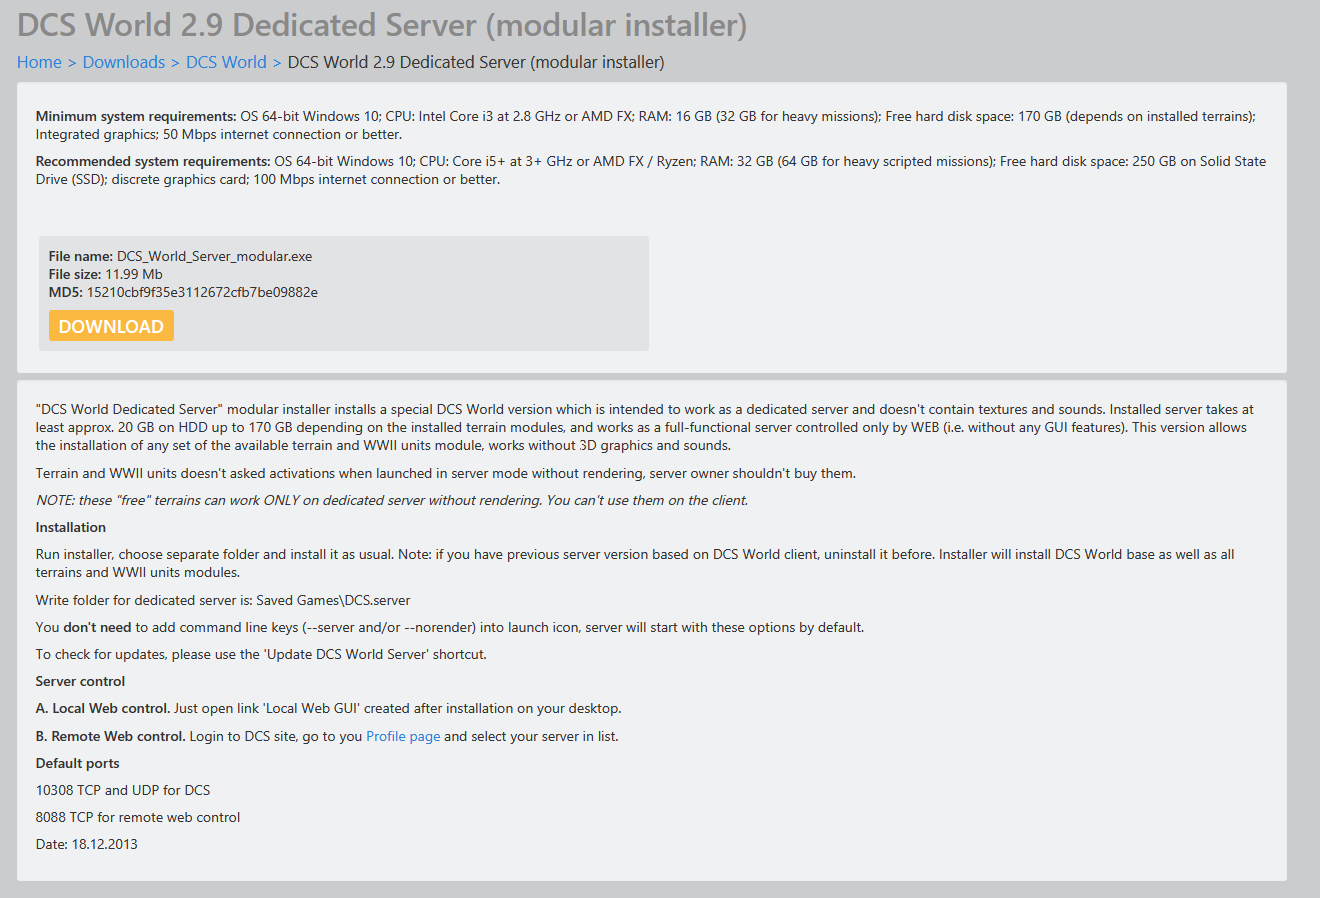
Task: Click 'B. Remote Web control.' text
Action: tap(111, 736)
